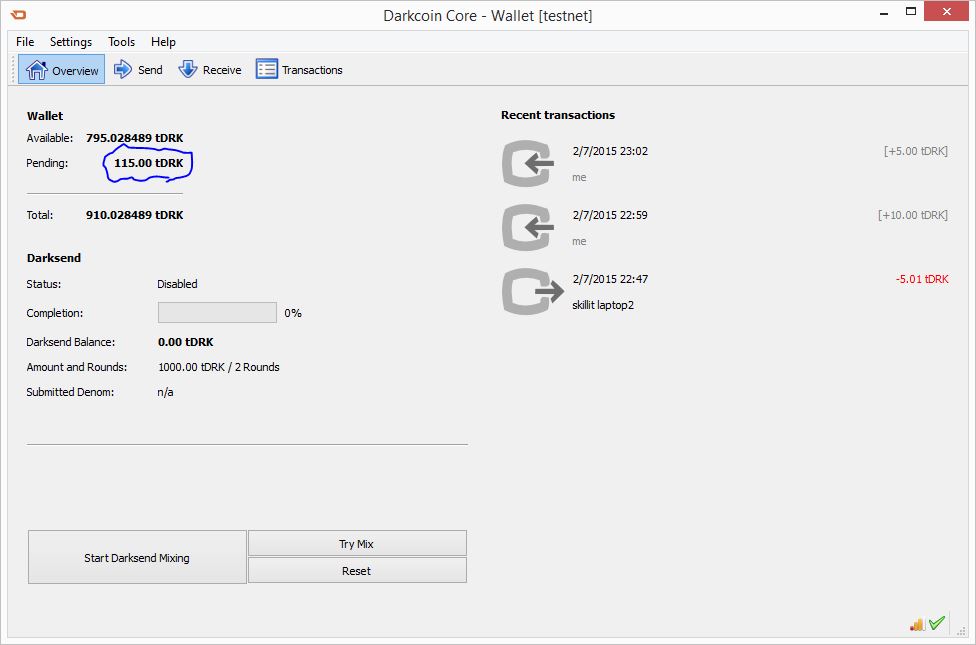This screenshot has height=645, width=976.
Task: Click the Darksend Completion progress bar
Action: click(x=217, y=313)
